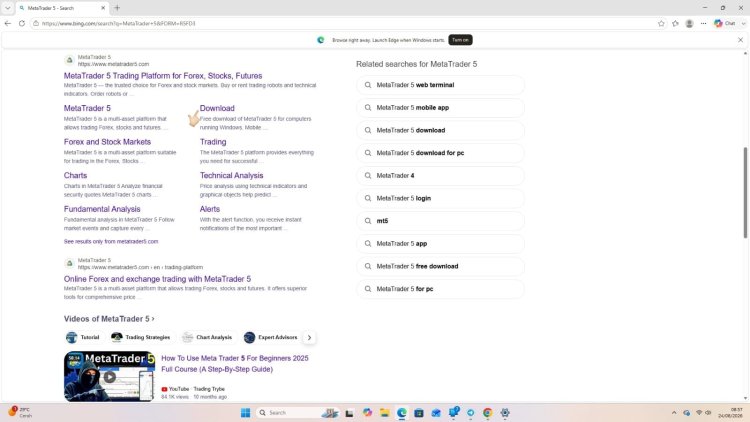The width and height of the screenshot is (750, 422).
Task: Play the MetaTrader 5 video thumbnail
Action: [110, 377]
